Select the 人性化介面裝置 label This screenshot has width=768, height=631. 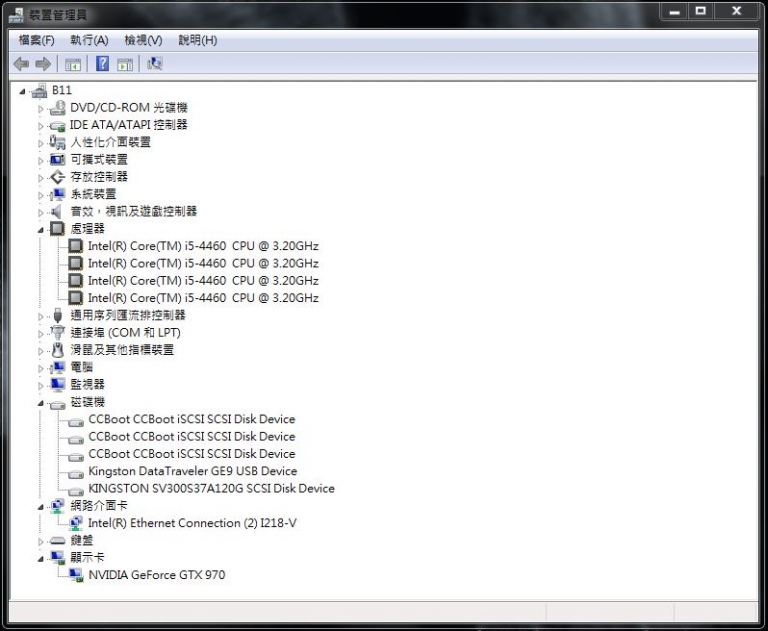[111, 143]
